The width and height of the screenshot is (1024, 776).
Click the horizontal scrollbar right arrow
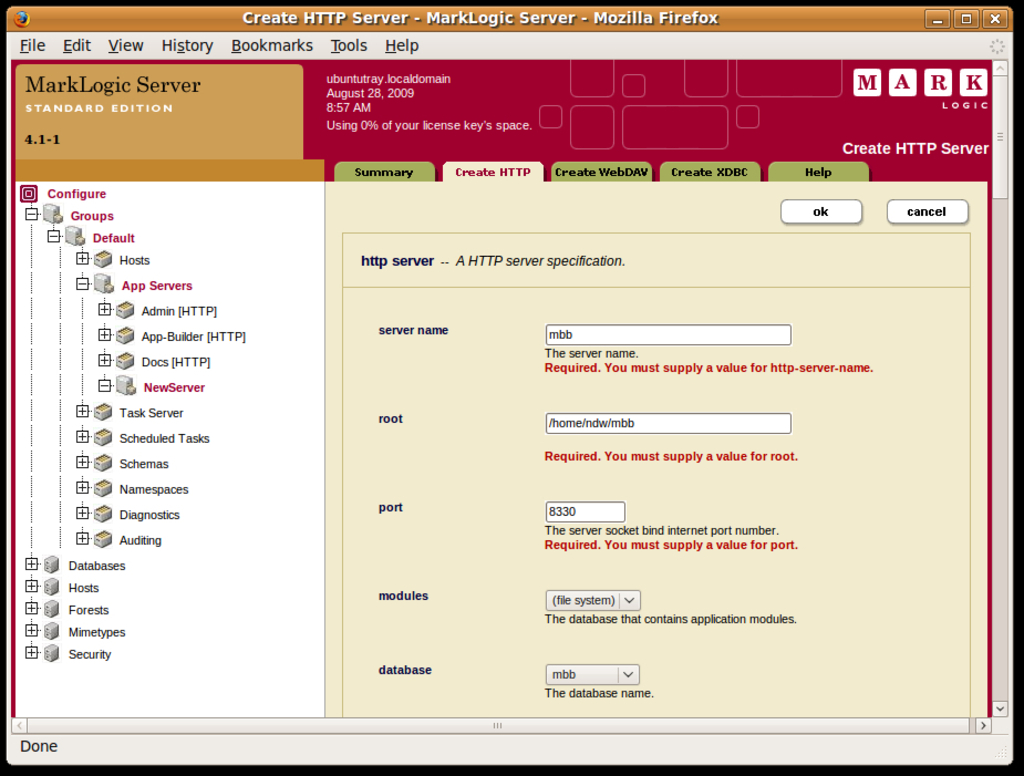983,725
